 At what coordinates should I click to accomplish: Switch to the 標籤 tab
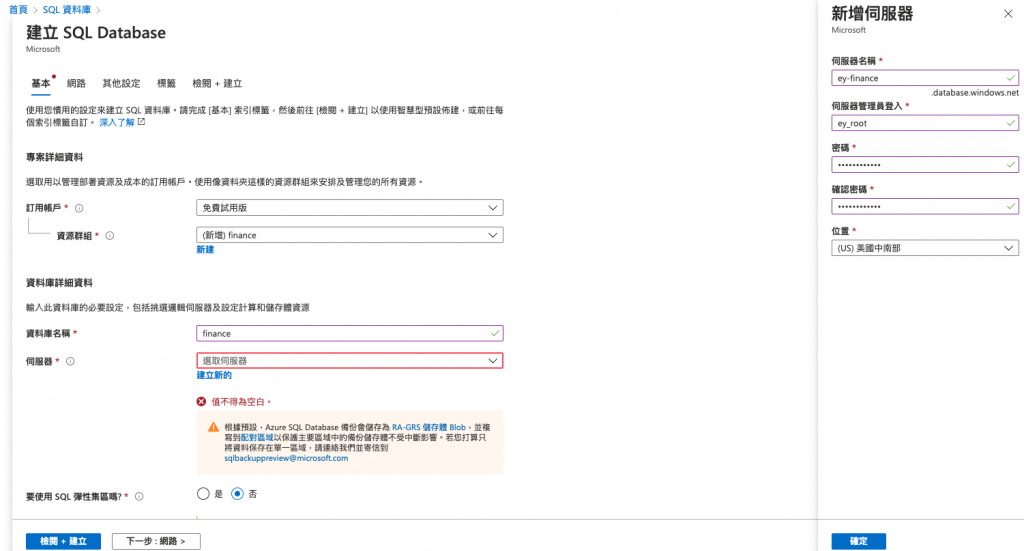click(167, 84)
